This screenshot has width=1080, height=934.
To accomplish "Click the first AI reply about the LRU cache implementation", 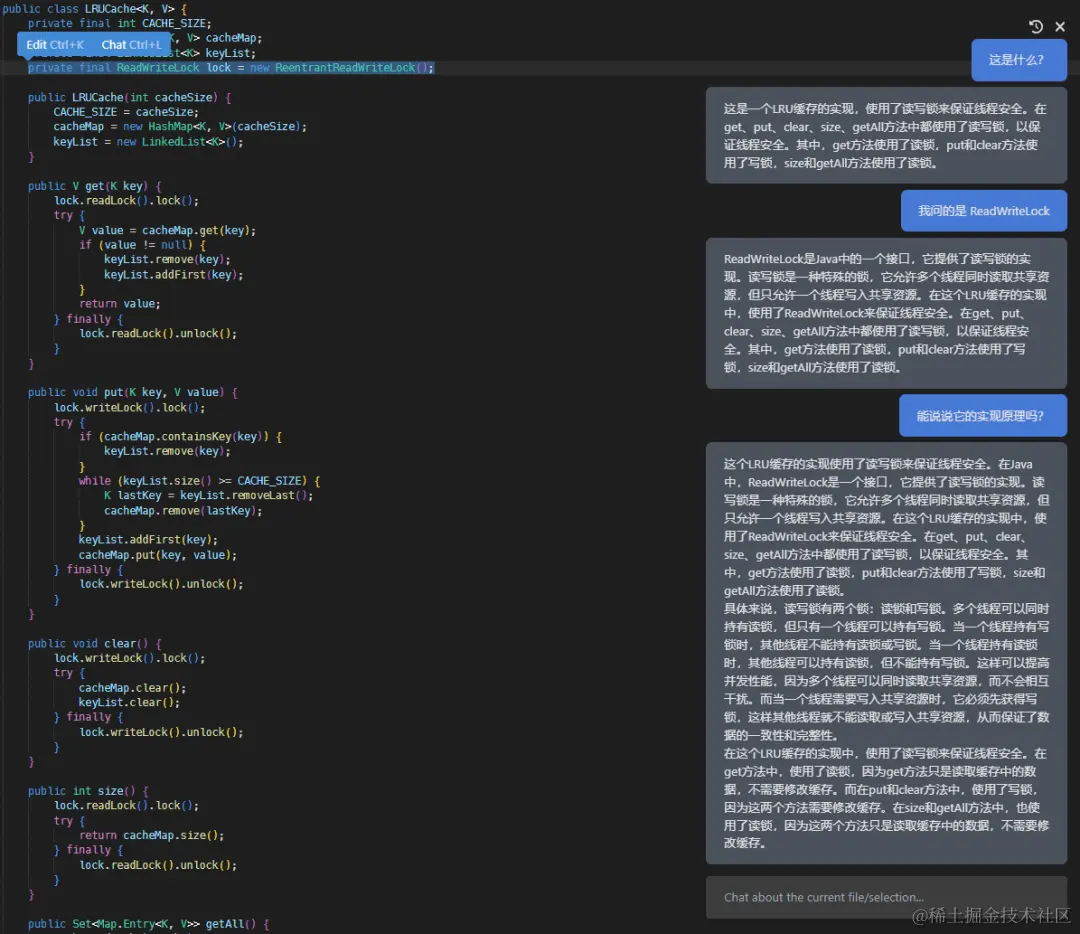I will point(886,136).
